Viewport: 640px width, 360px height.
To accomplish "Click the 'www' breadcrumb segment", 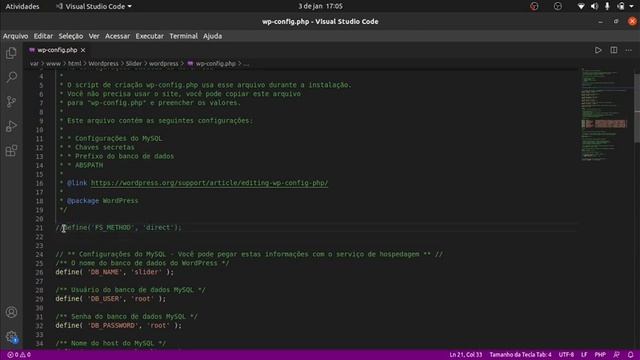I will tap(53, 64).
